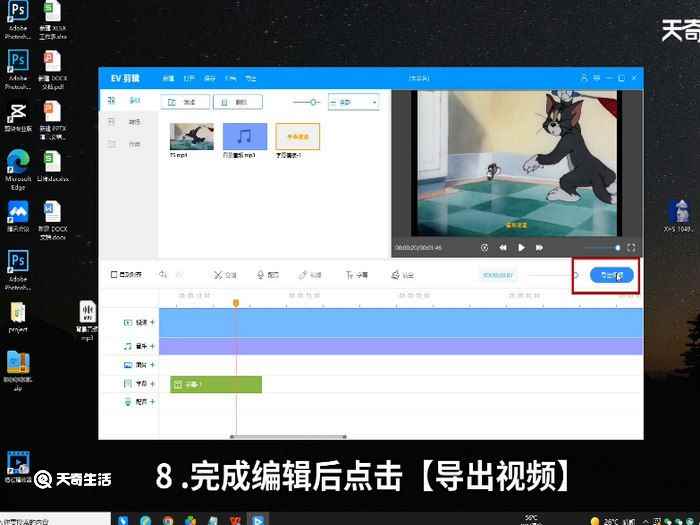Add to the video track with plus
Screen dimensions: 700x525
[x=152, y=322]
